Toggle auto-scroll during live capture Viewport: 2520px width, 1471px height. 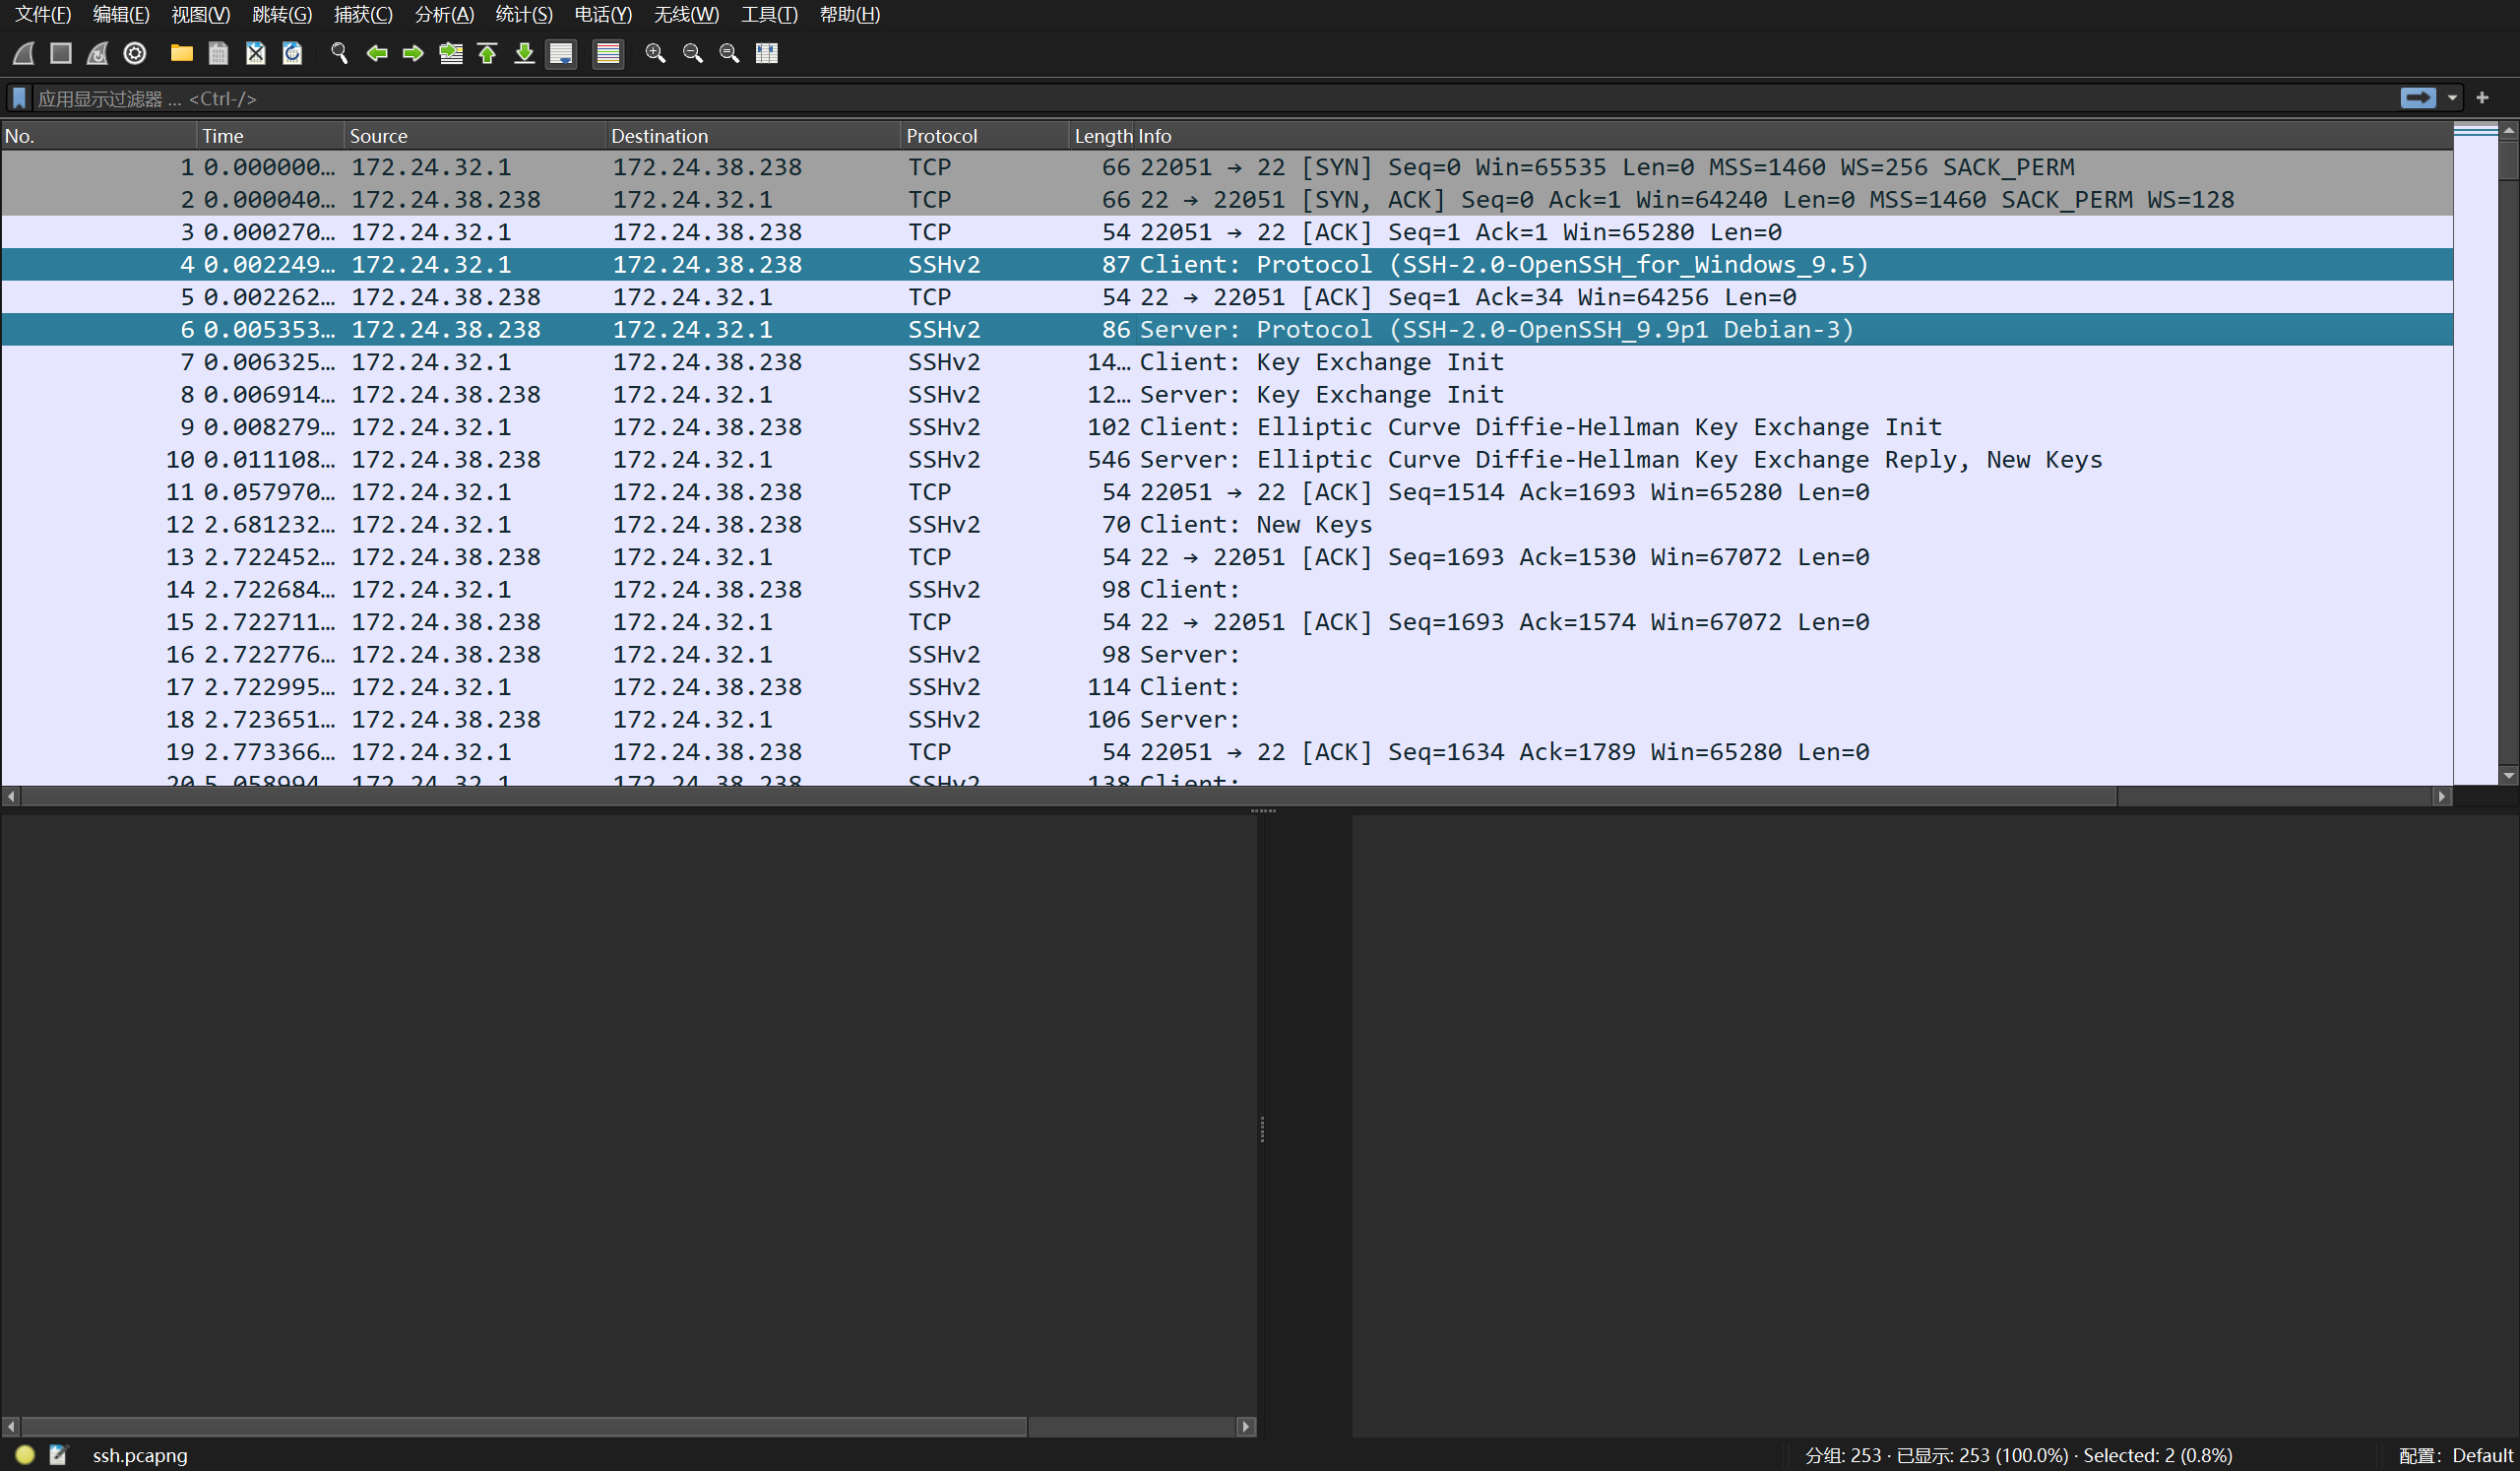coord(561,53)
